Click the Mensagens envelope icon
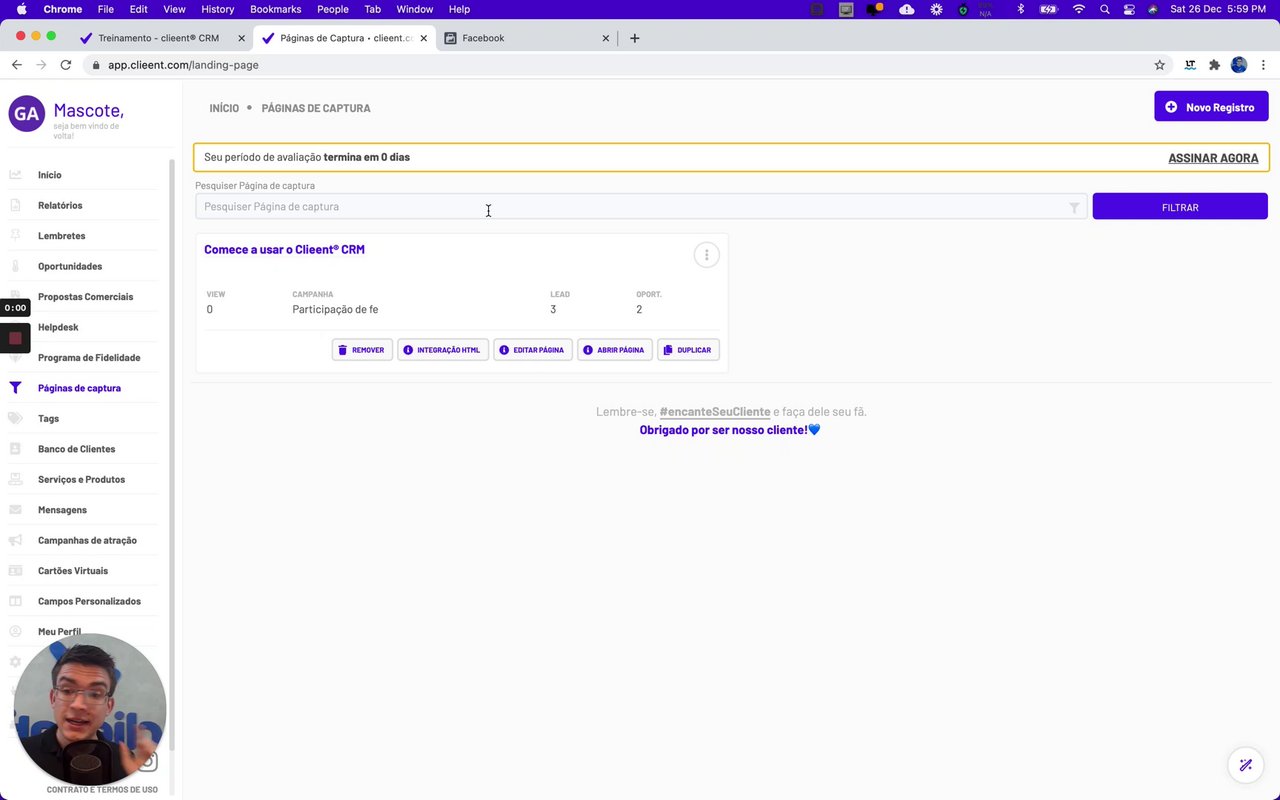The height and width of the screenshot is (800, 1280). 16,510
